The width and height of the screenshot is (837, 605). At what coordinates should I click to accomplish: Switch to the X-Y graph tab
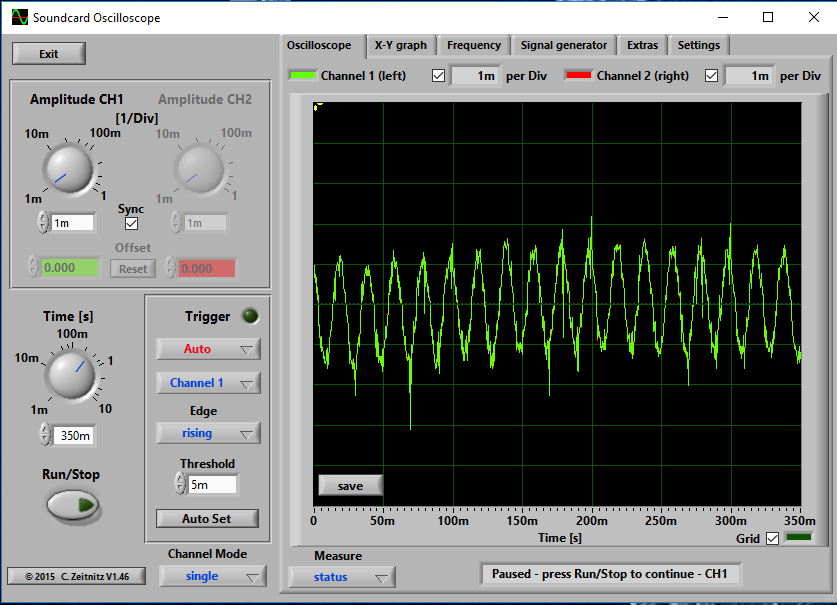point(401,45)
